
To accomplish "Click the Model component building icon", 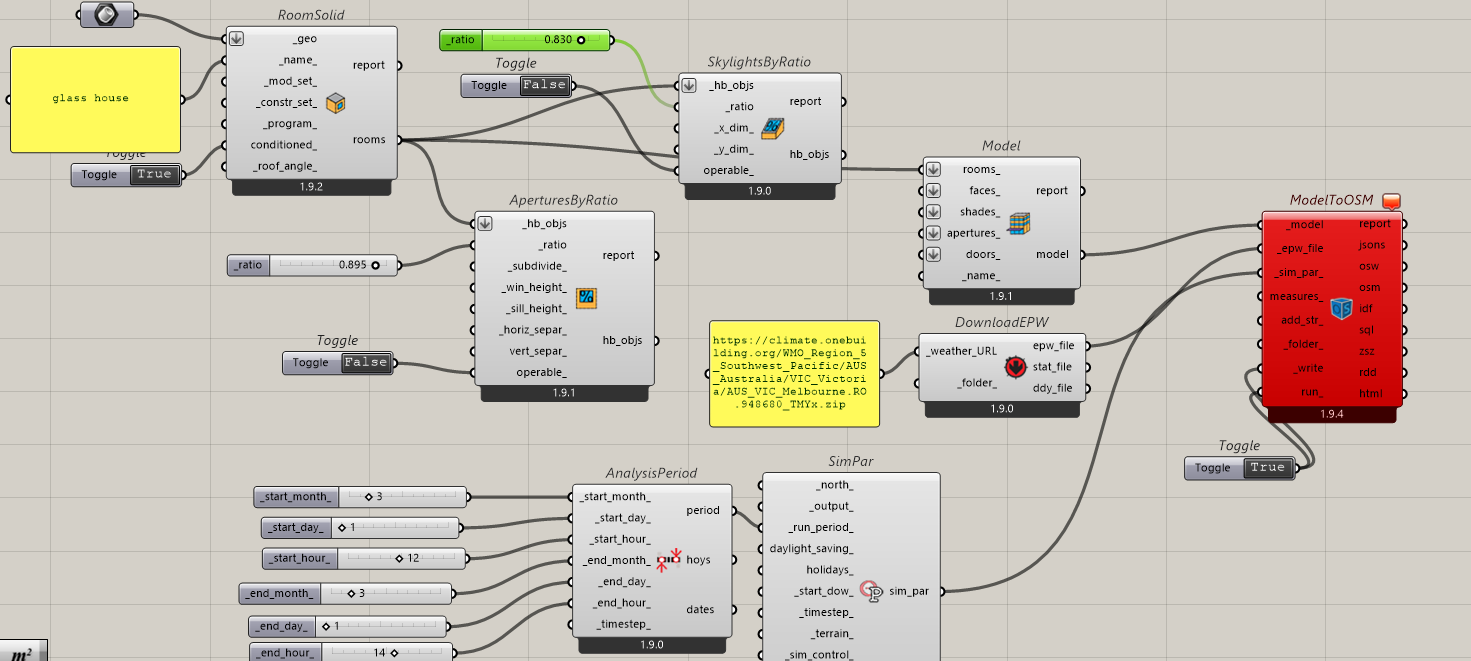I will [x=1019, y=223].
